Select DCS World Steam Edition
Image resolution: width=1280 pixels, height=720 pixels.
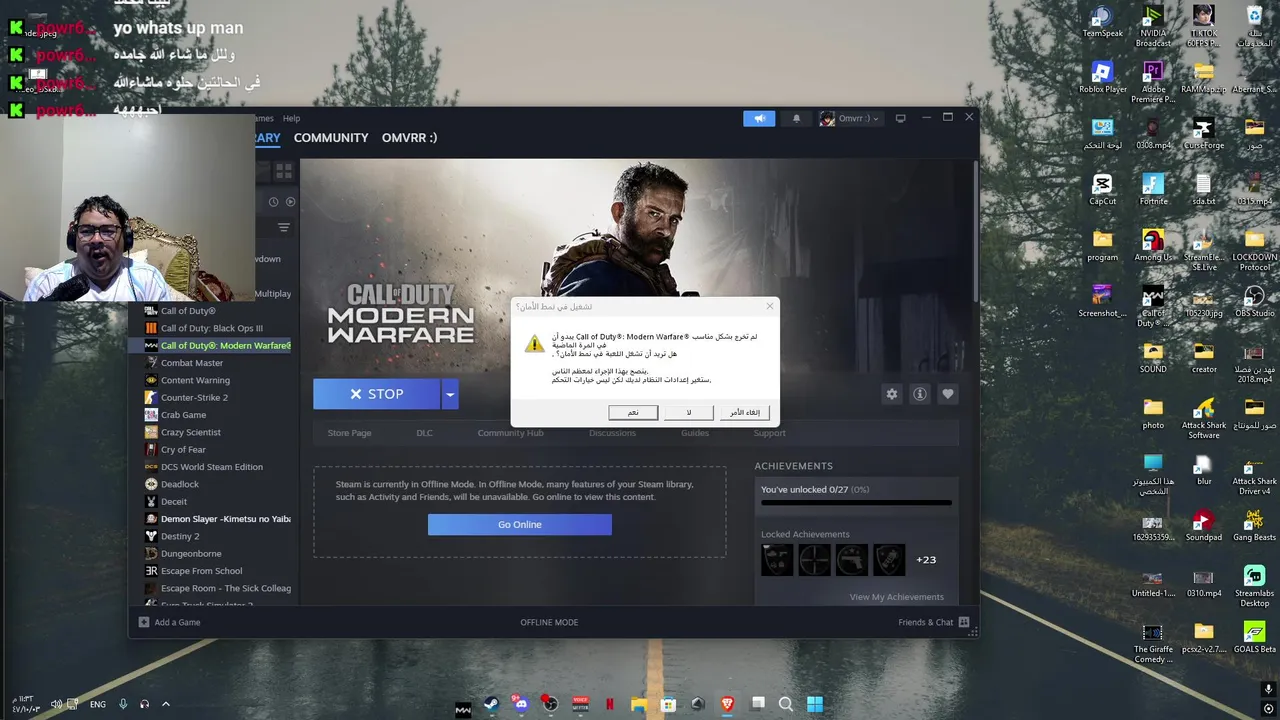coord(211,467)
